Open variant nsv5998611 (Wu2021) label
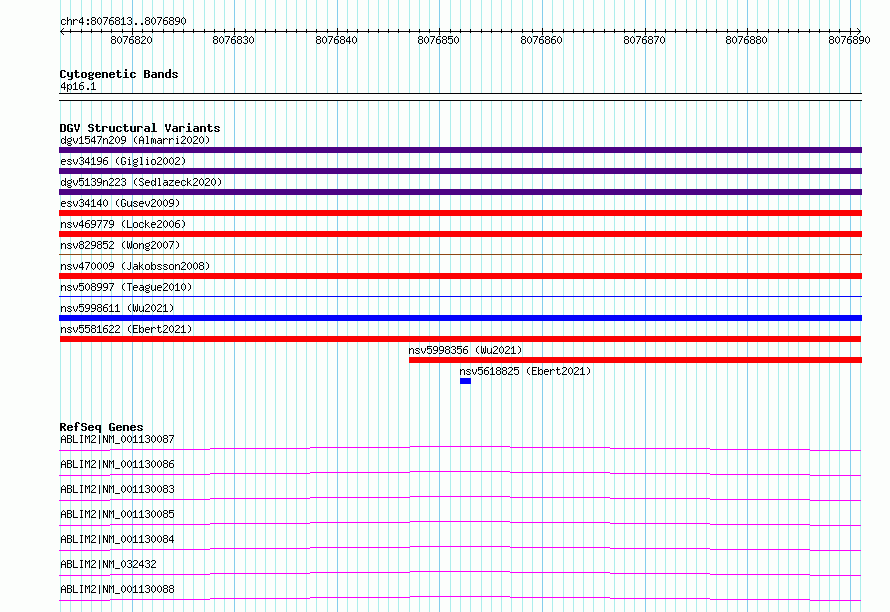 [117, 308]
